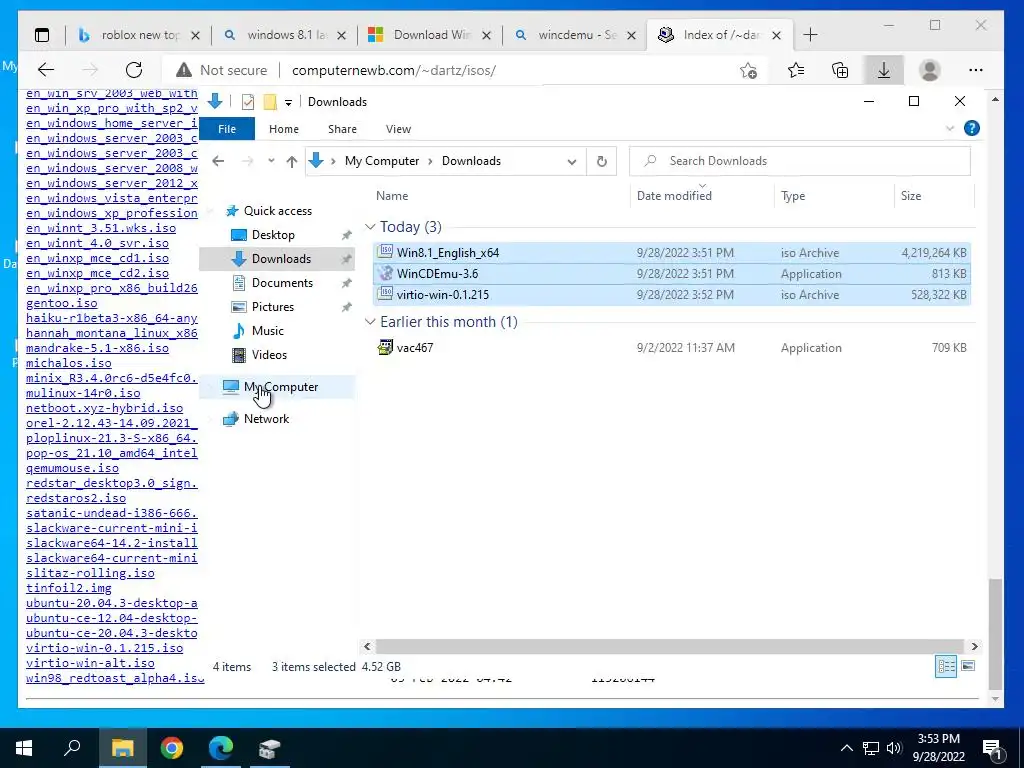Click the right arrow of horizontal scrollbar
Viewport: 1024px width, 768px height.
[x=974, y=647]
